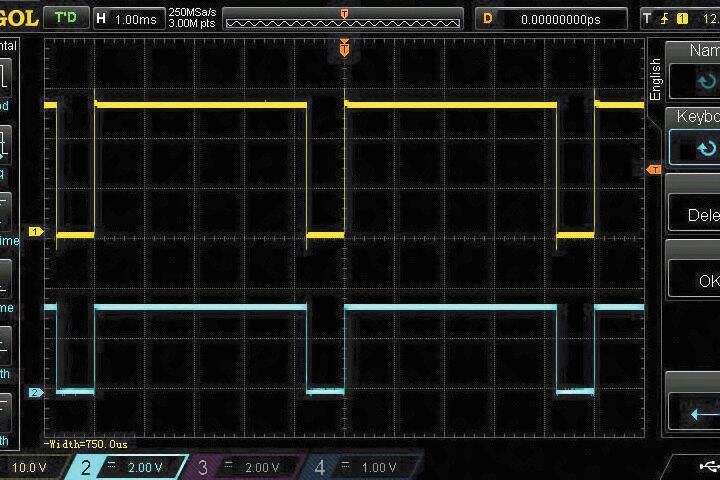Click the channel 1 ground marker
720x480 pixels.
(36, 231)
